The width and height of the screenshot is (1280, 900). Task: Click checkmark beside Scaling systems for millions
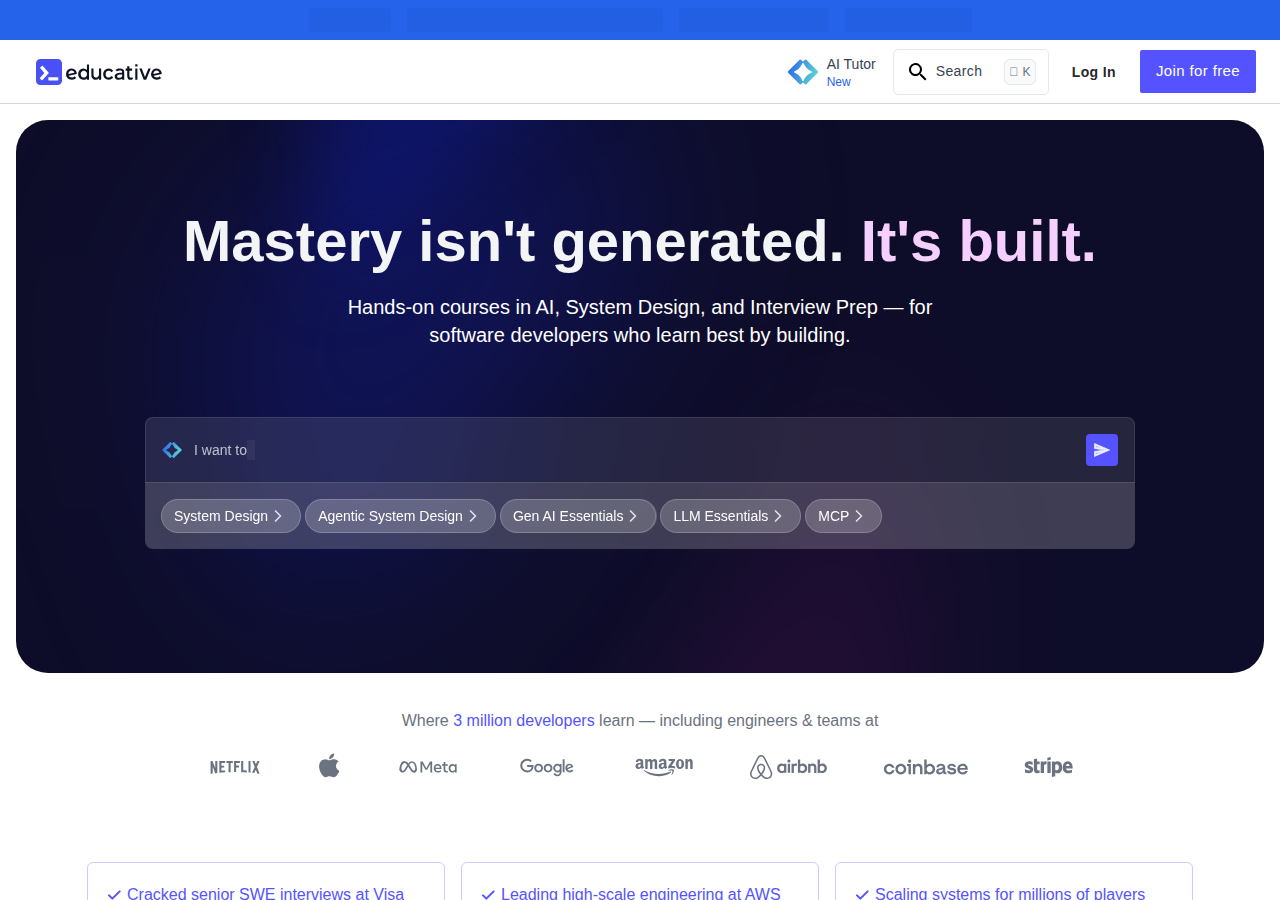coord(862,894)
